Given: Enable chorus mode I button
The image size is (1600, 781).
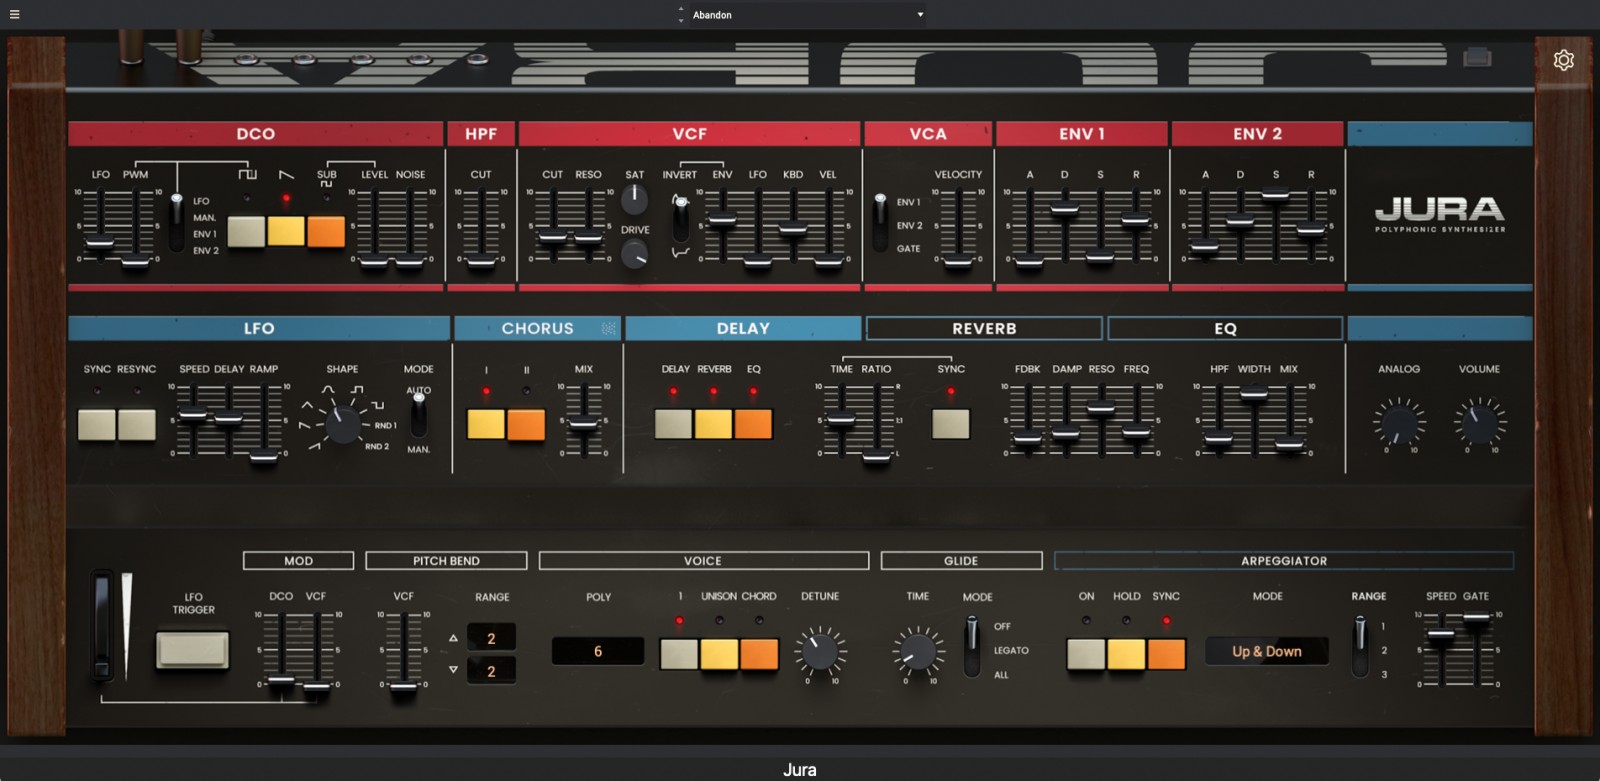Looking at the screenshot, I should click(x=486, y=424).
